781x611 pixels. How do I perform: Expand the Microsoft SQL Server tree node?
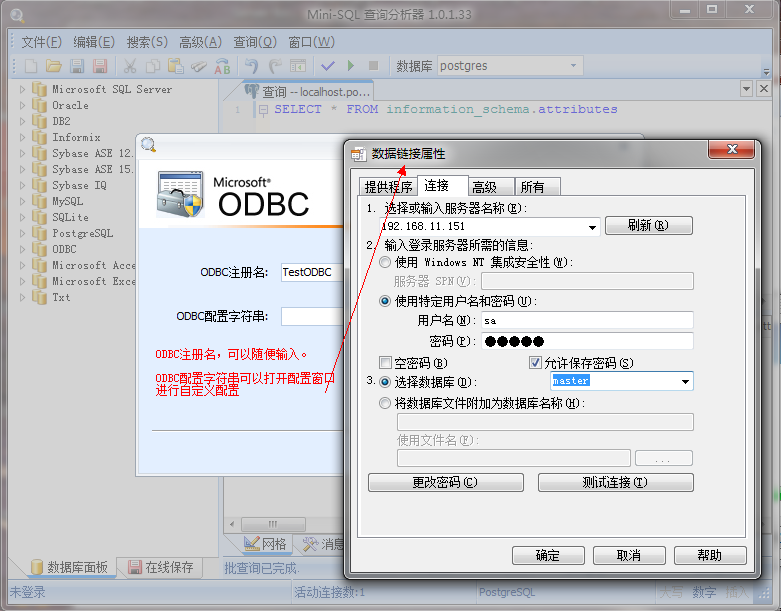coord(22,90)
